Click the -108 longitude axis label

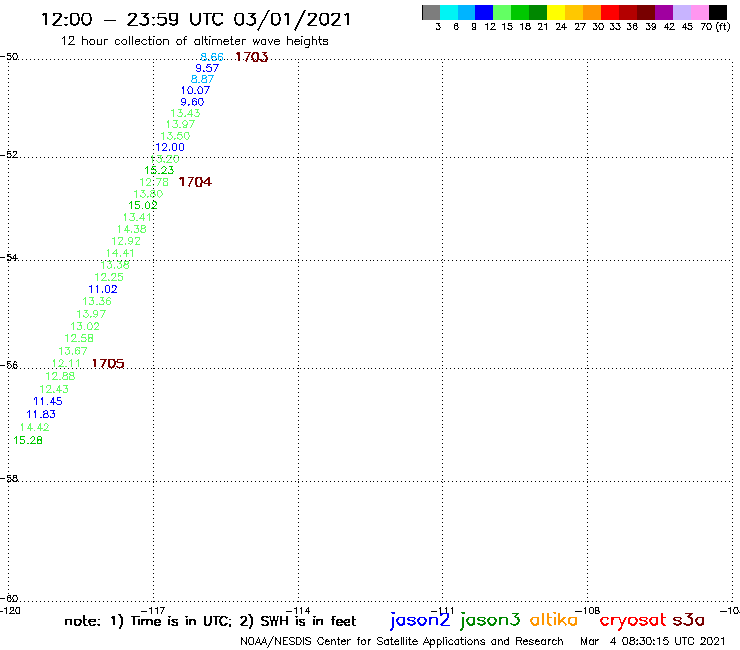[588, 610]
